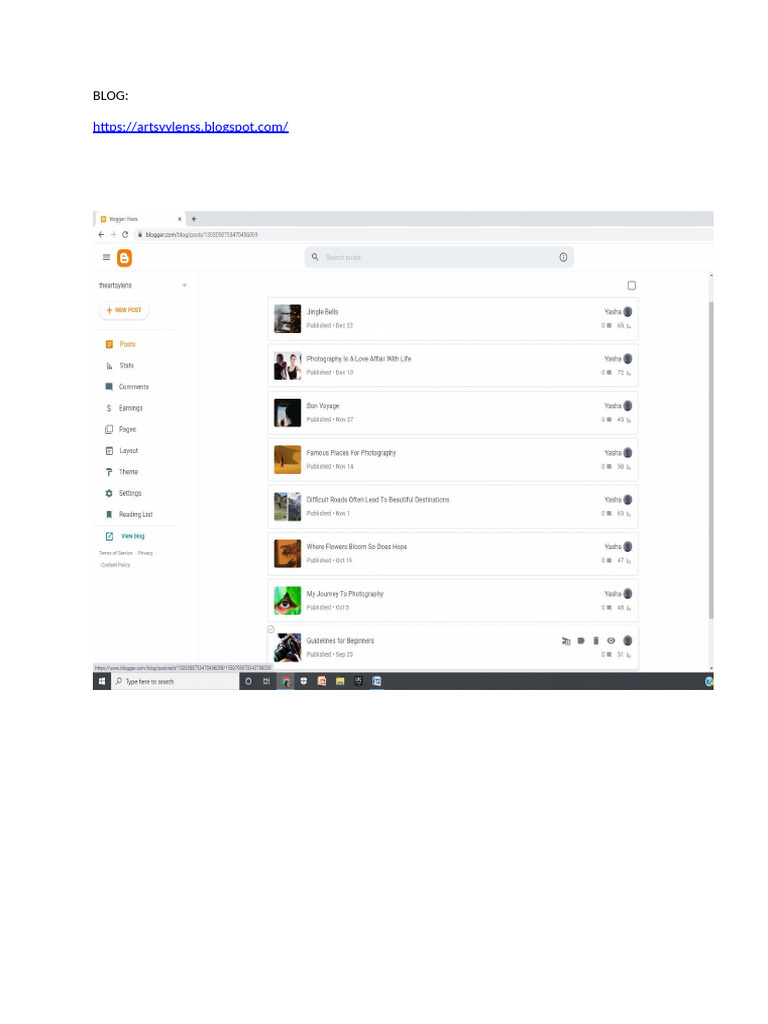Select the Guidelines for Beginners post check circle
This screenshot has height=1024, width=768.
pyautogui.click(x=271, y=630)
